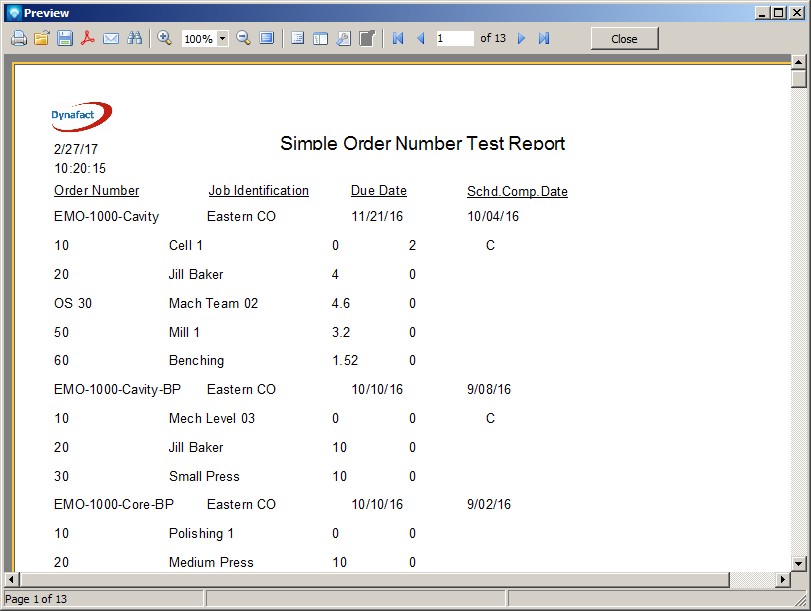Viewport: 811px width, 611px height.
Task: Click the vertical scrollbar down arrow
Action: click(x=798, y=564)
